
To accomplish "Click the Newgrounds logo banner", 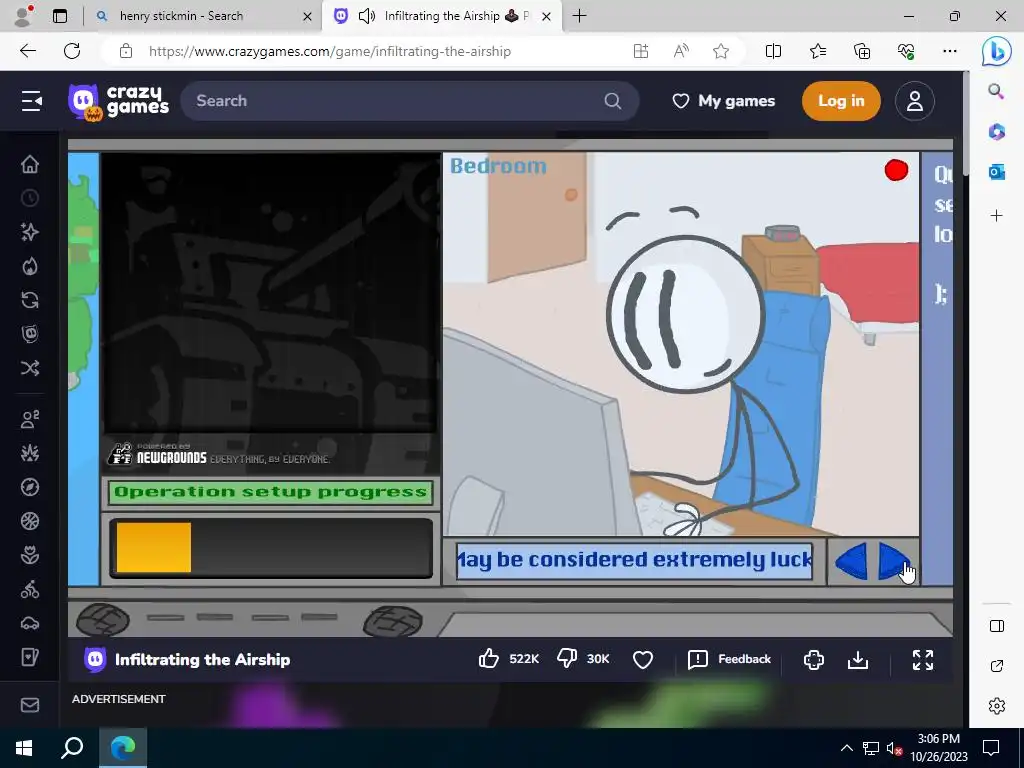I will click(x=220, y=454).
